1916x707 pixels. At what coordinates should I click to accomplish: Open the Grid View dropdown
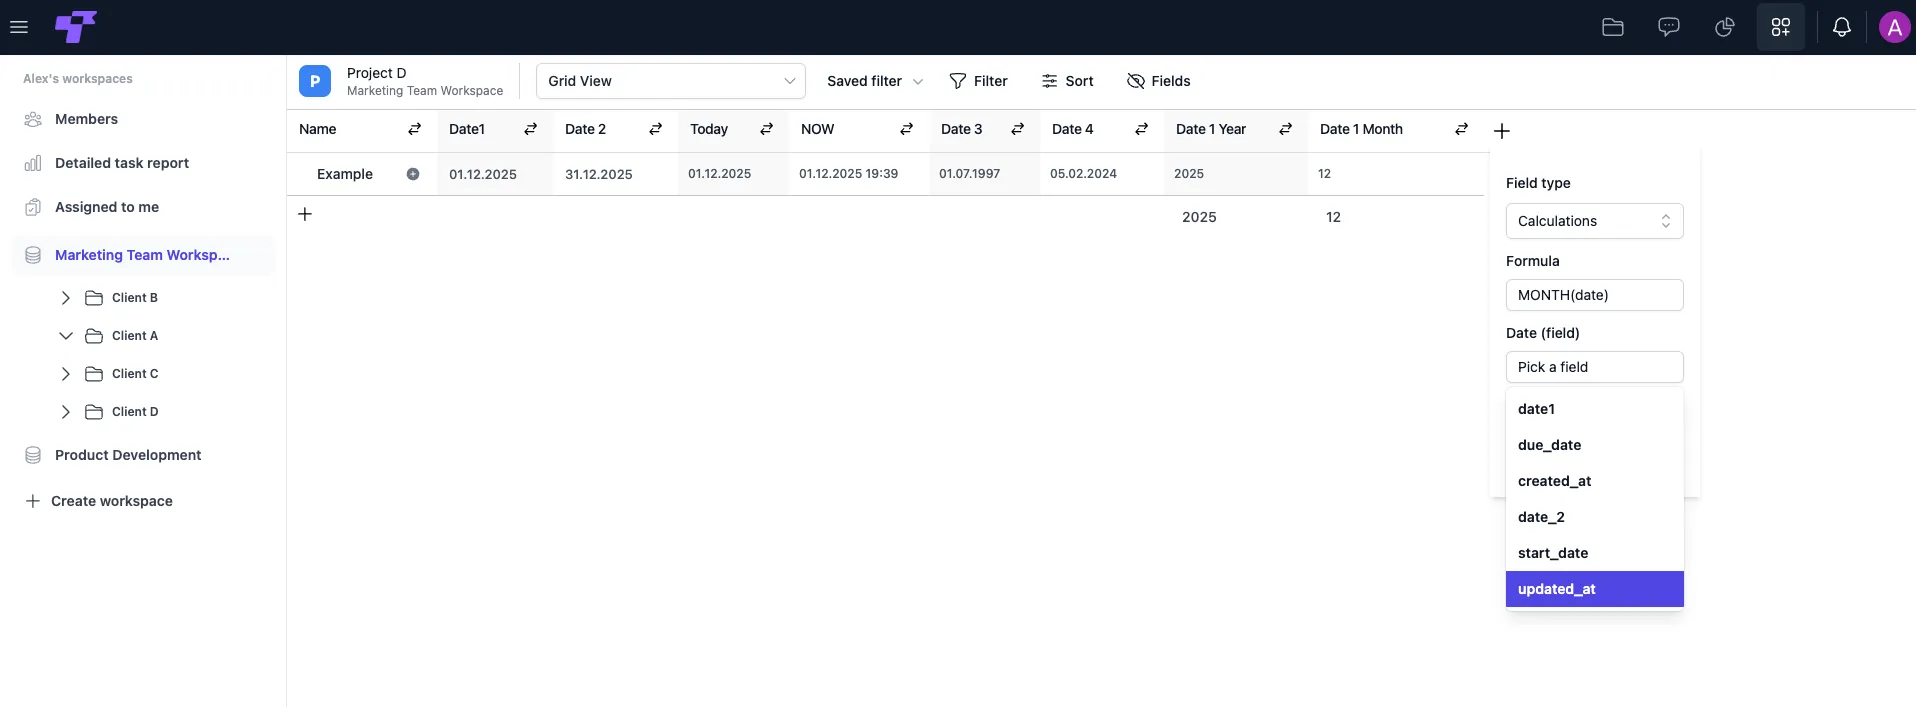671,81
